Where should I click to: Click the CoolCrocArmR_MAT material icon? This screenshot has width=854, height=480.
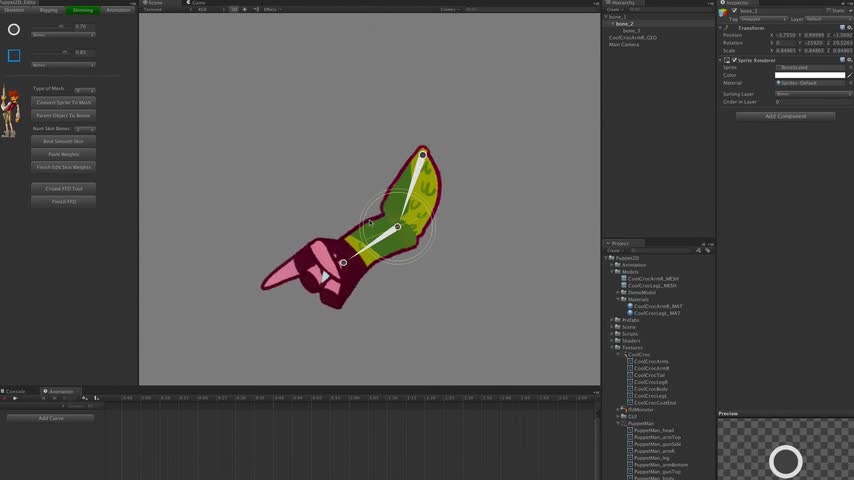tap(630, 306)
